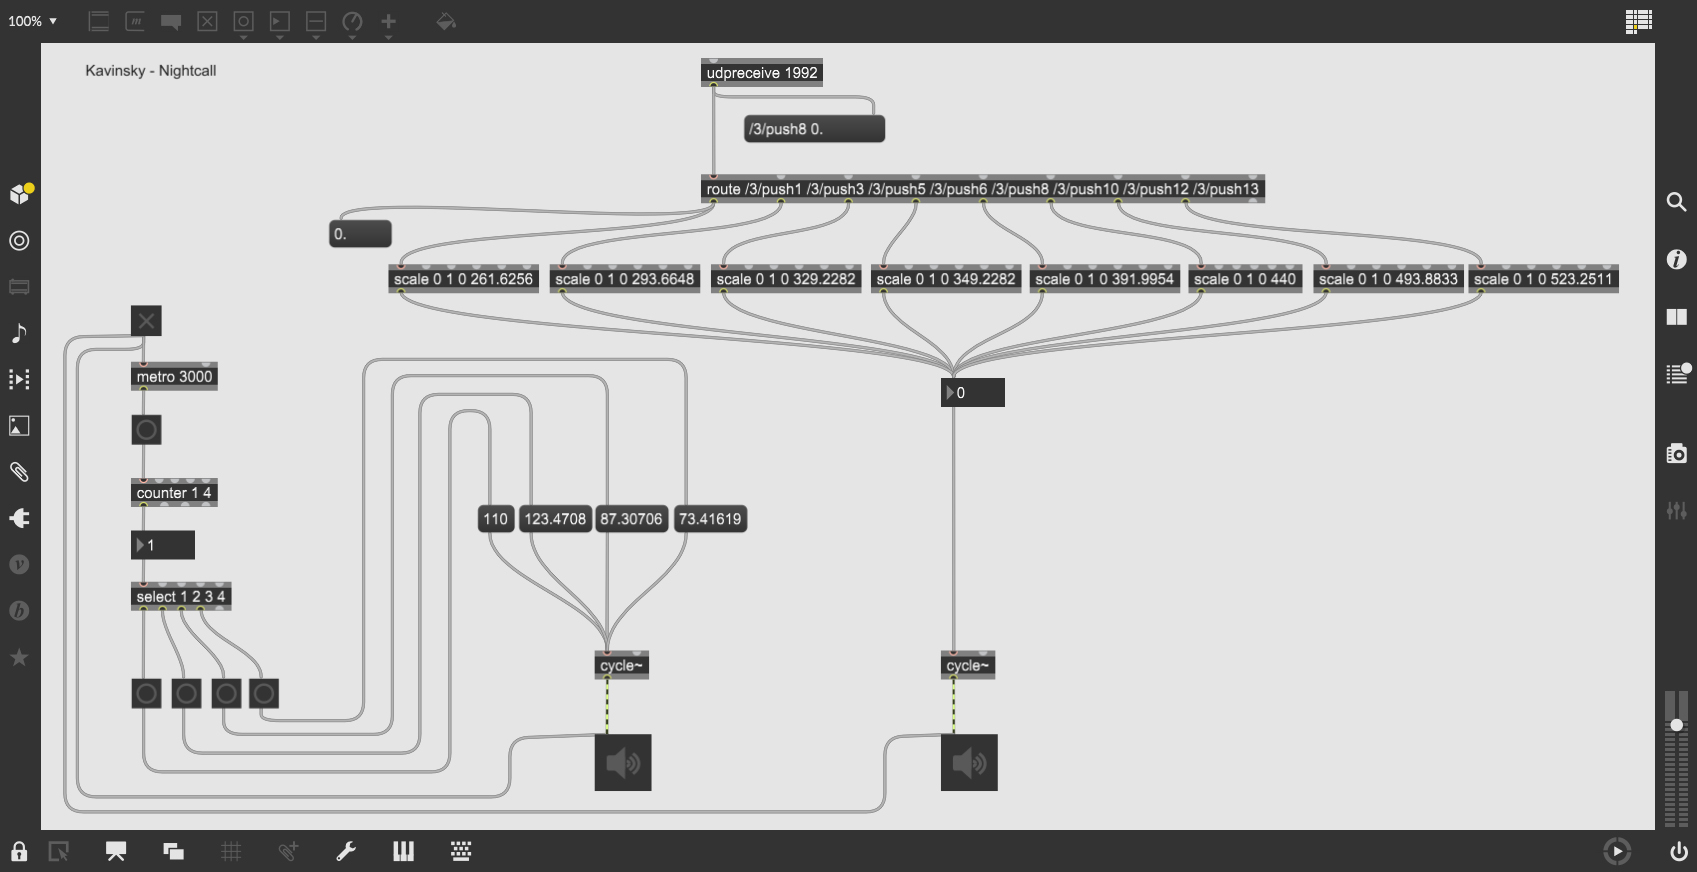Toggle the patcher lock icon

tap(19, 851)
